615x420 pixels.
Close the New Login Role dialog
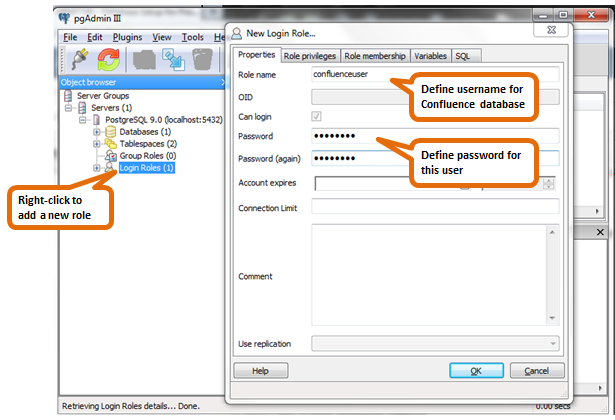551,30
